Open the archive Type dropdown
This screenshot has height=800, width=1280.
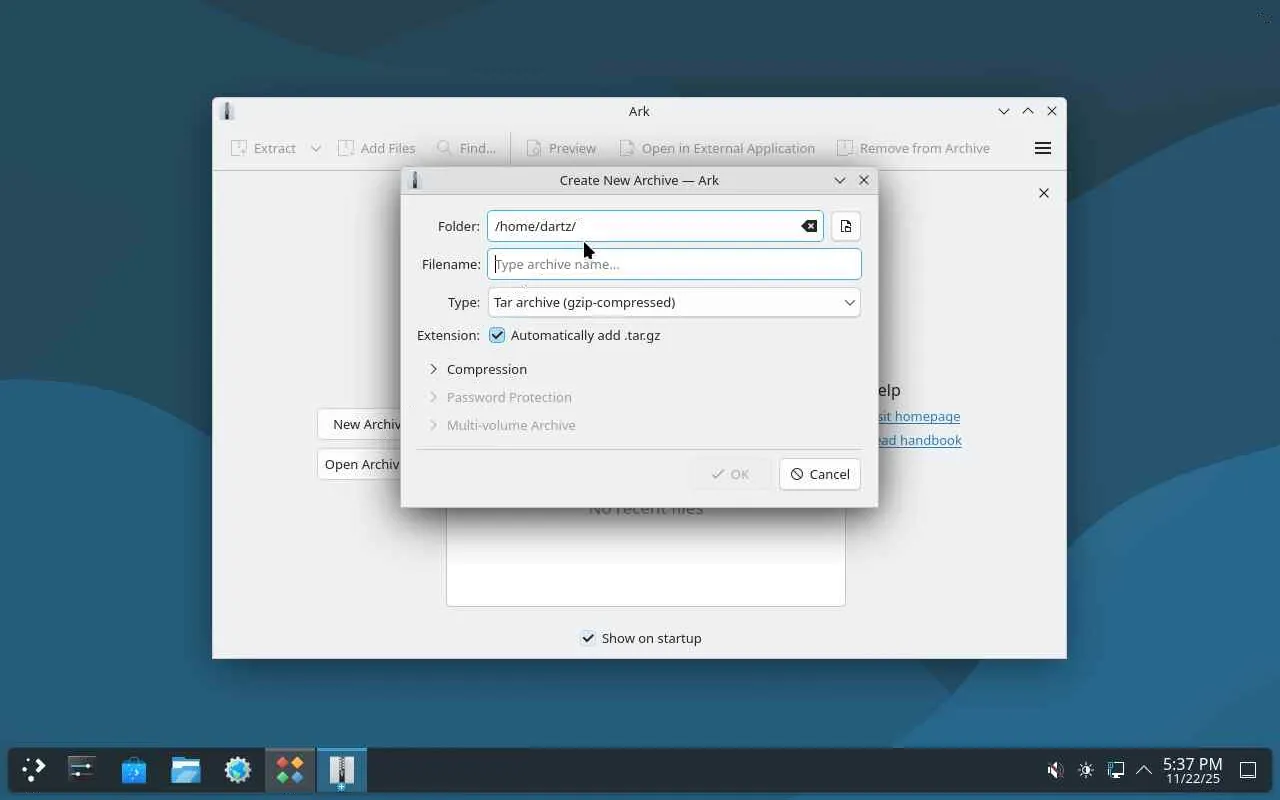pos(674,302)
